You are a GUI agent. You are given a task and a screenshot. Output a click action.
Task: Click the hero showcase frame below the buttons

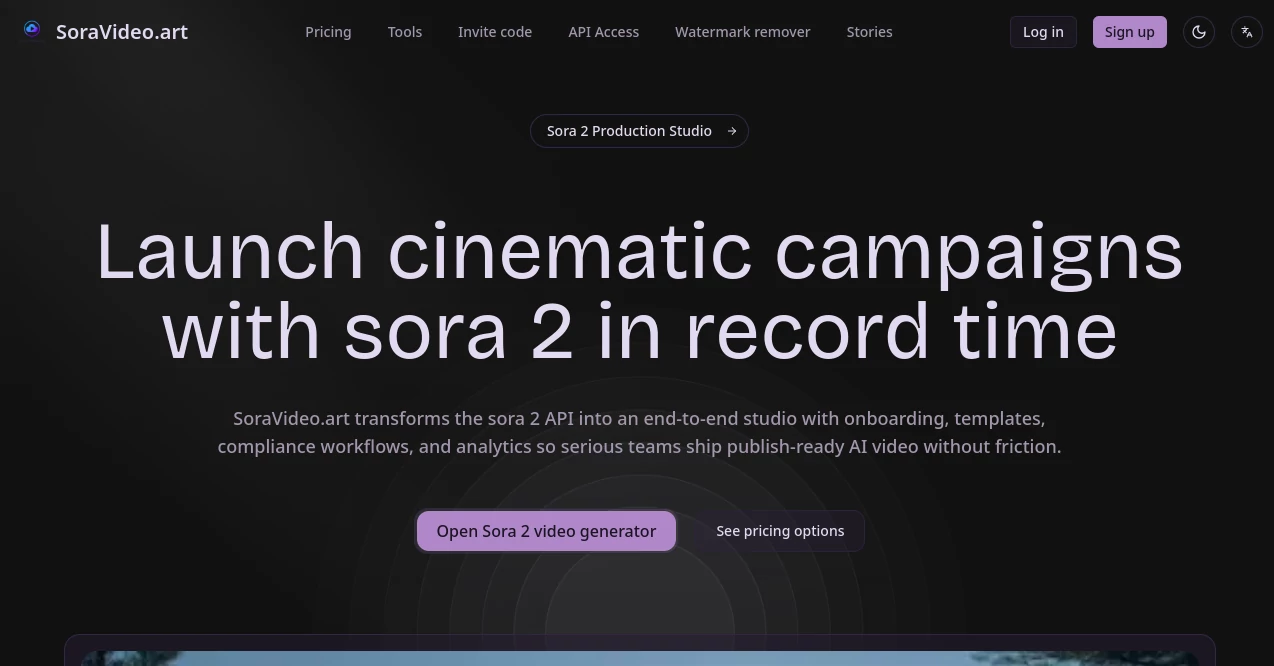(639, 650)
